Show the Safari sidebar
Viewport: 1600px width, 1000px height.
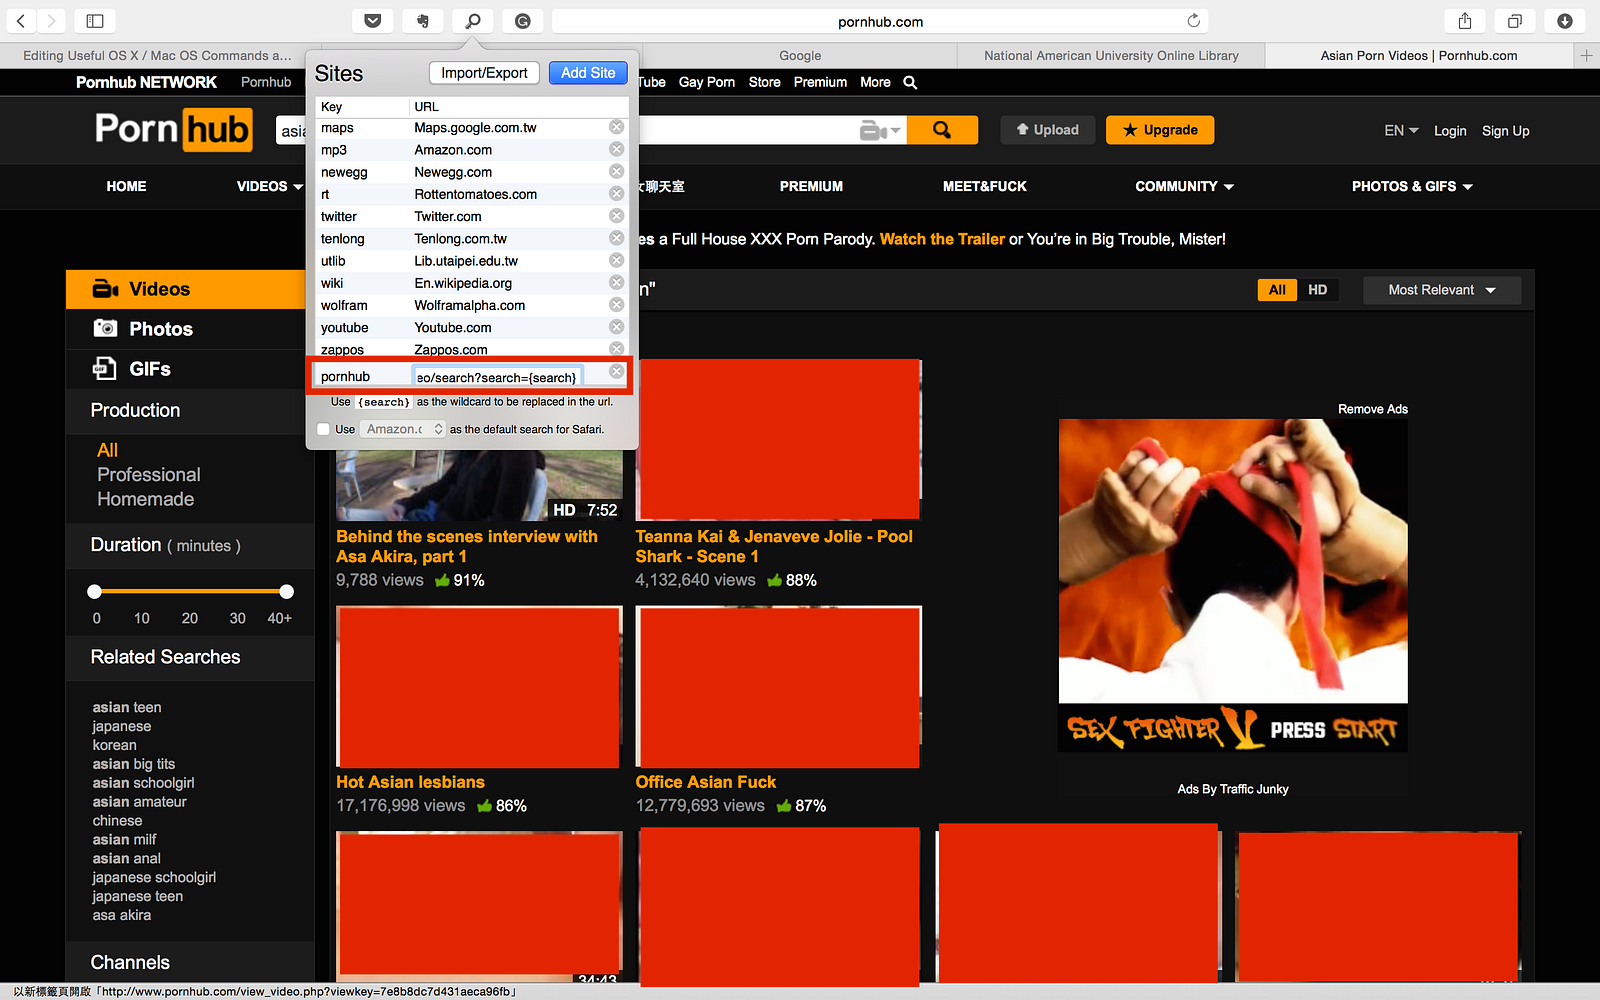(95, 20)
